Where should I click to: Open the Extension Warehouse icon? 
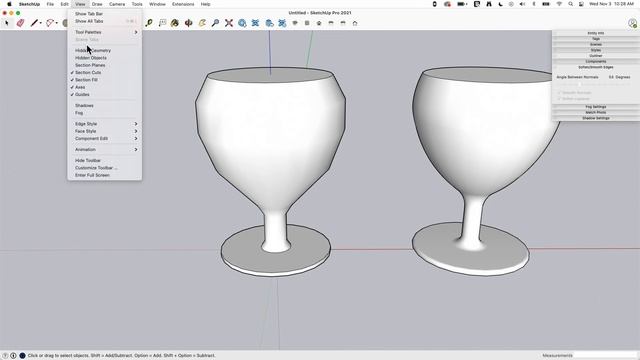click(255, 23)
